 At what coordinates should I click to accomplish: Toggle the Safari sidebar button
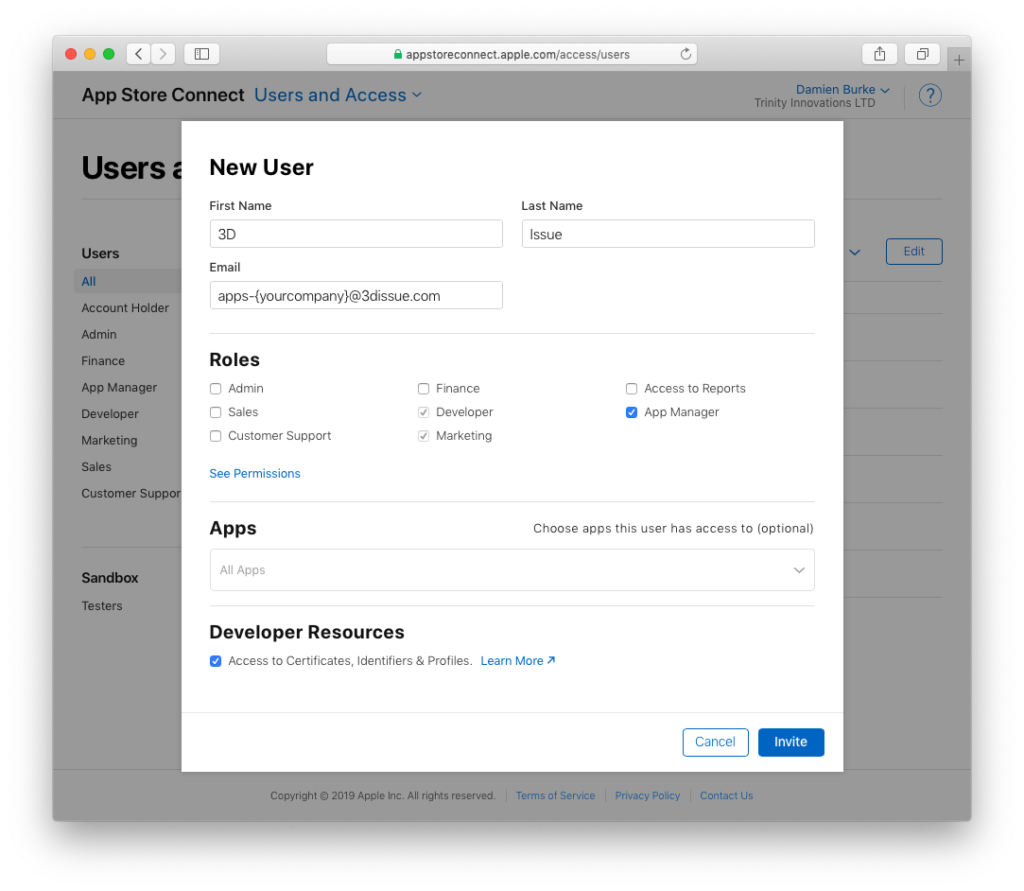coord(202,54)
